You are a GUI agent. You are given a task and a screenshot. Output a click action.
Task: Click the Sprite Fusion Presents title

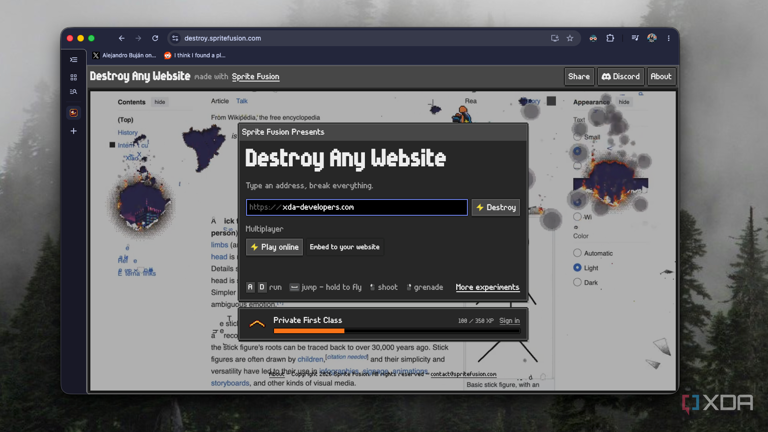click(283, 132)
